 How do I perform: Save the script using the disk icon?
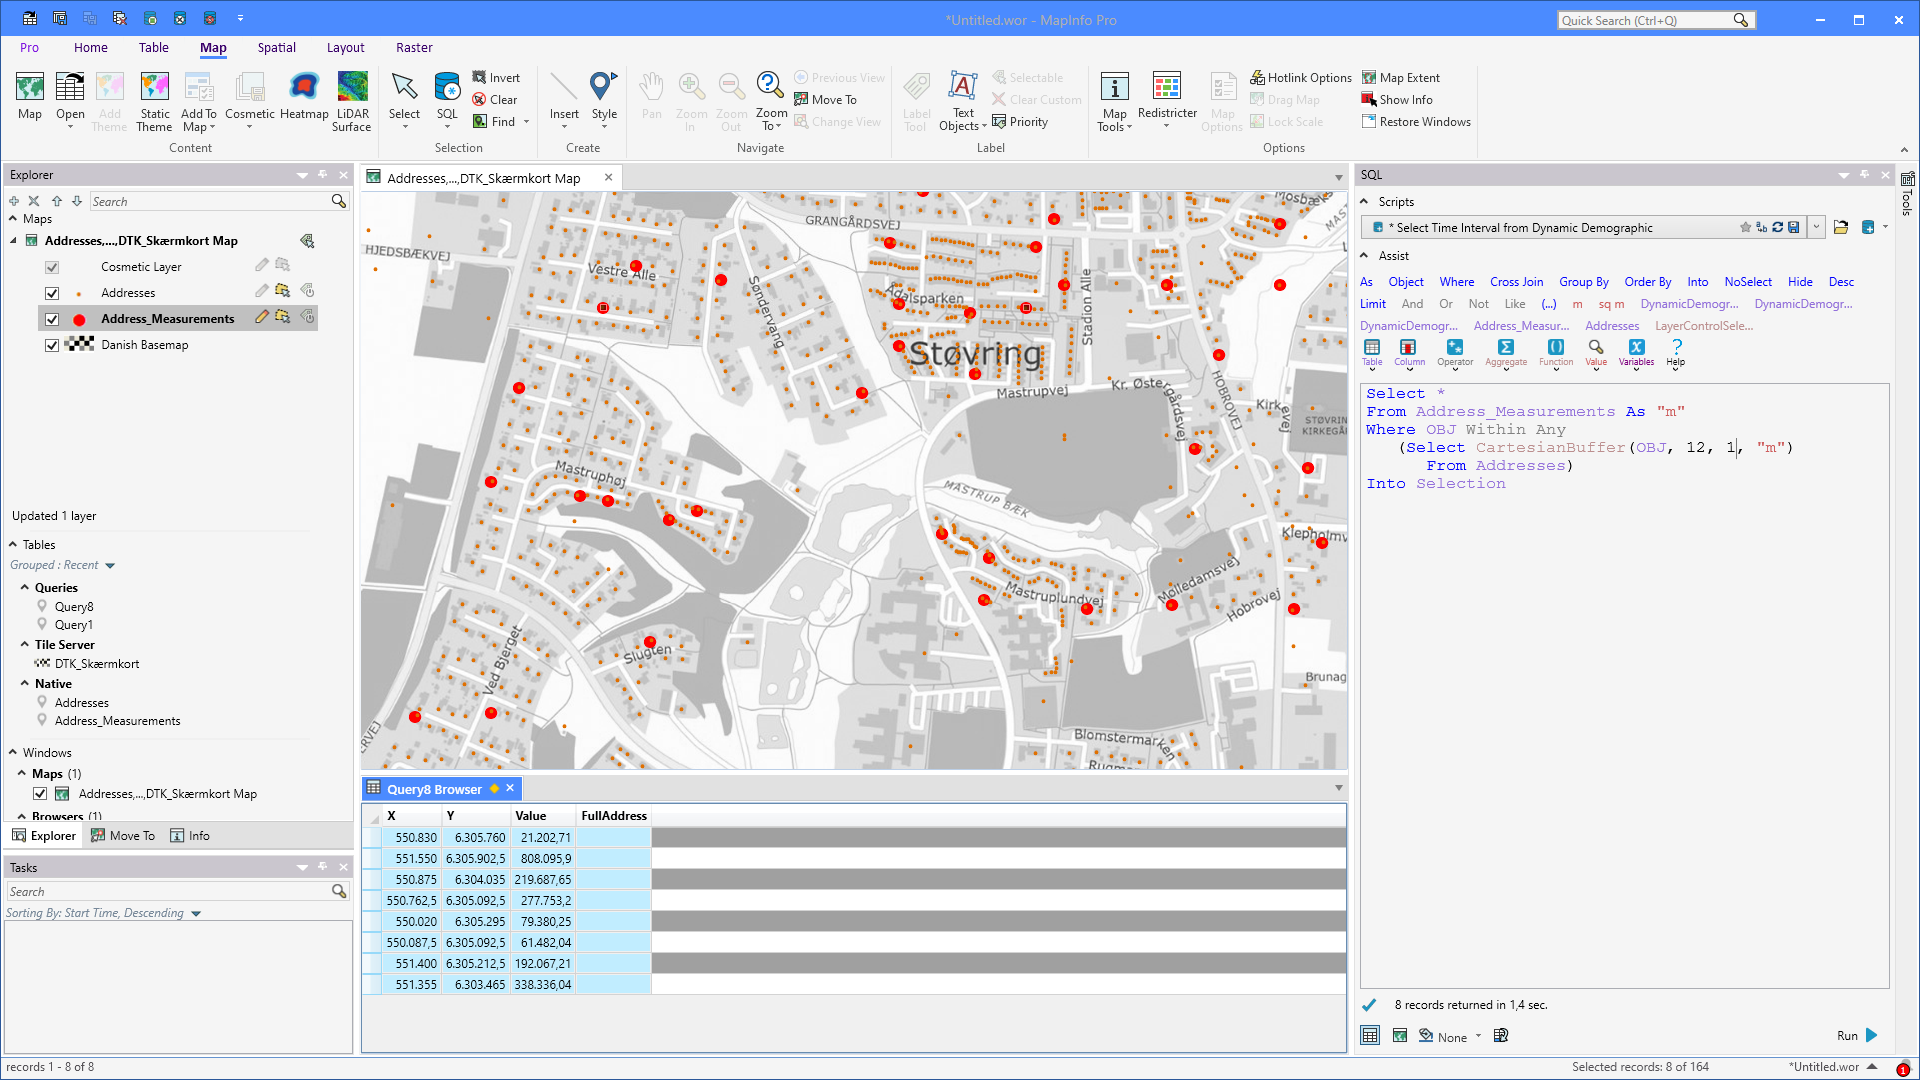1794,227
